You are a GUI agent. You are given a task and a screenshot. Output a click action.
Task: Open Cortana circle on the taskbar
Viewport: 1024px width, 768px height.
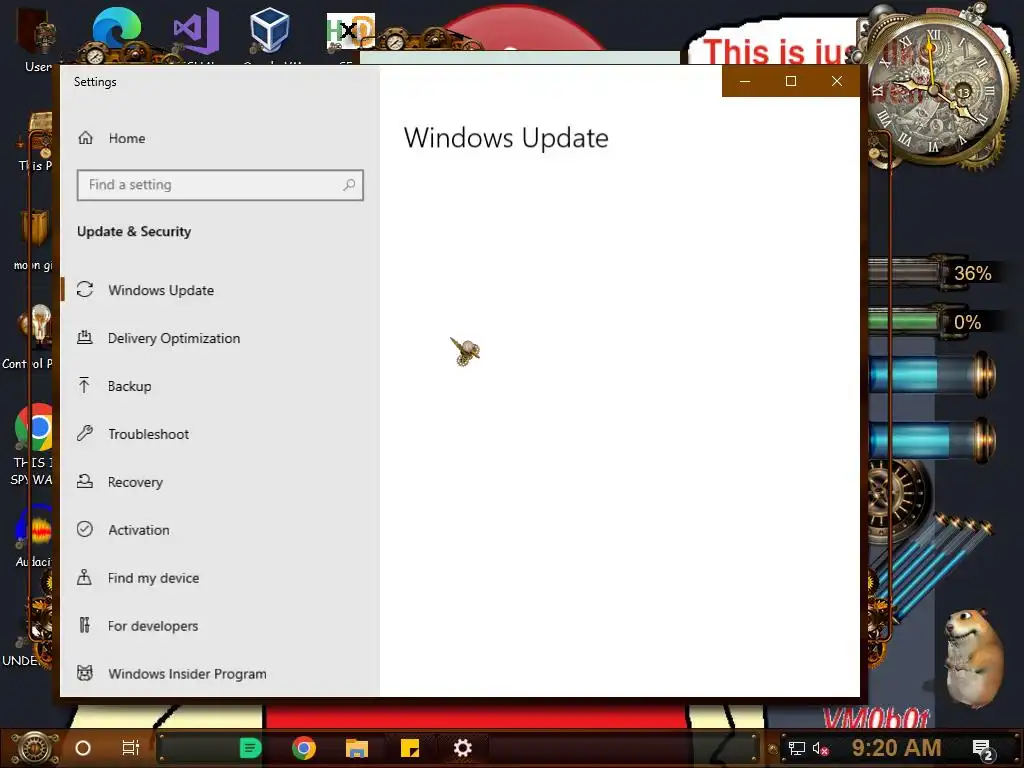83,748
